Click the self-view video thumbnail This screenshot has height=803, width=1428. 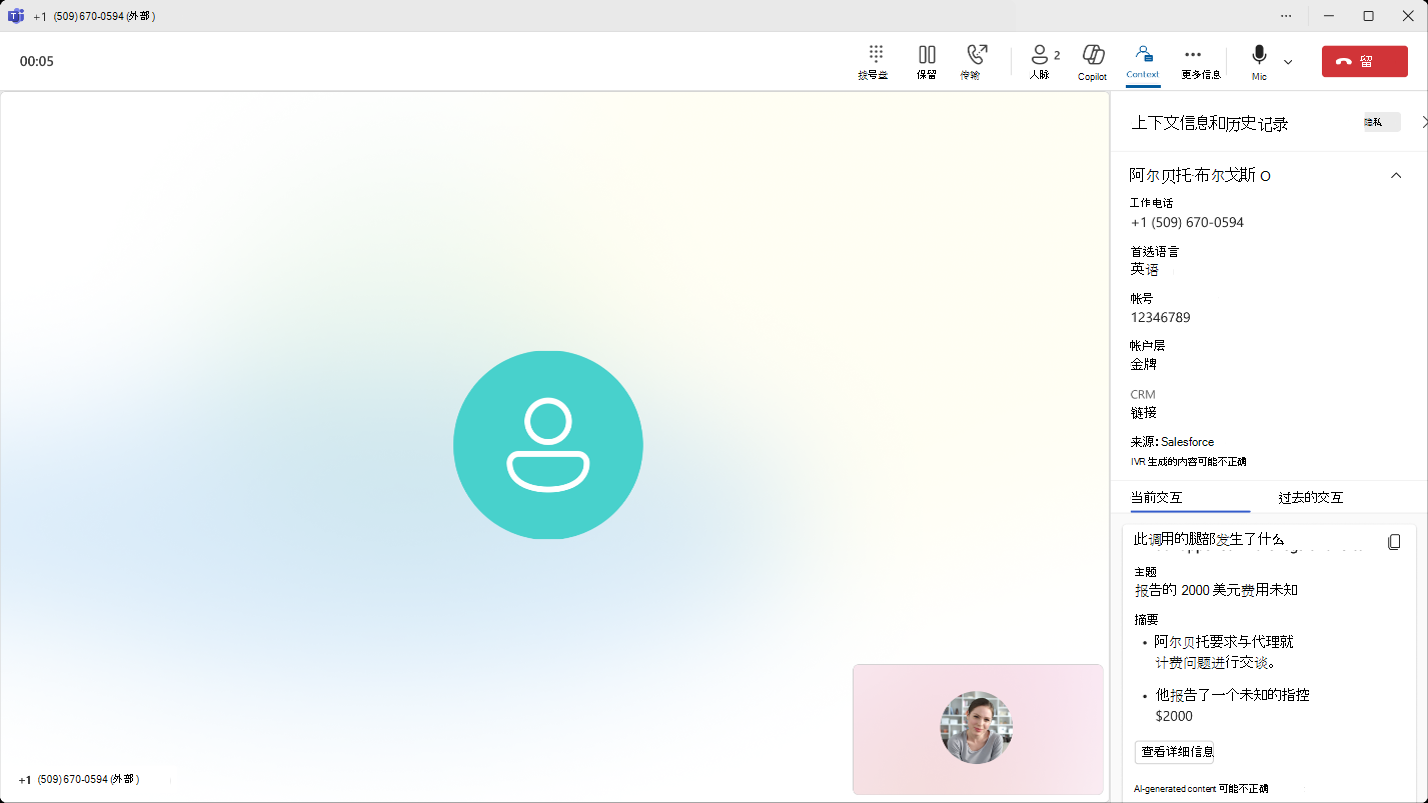[x=977, y=729]
